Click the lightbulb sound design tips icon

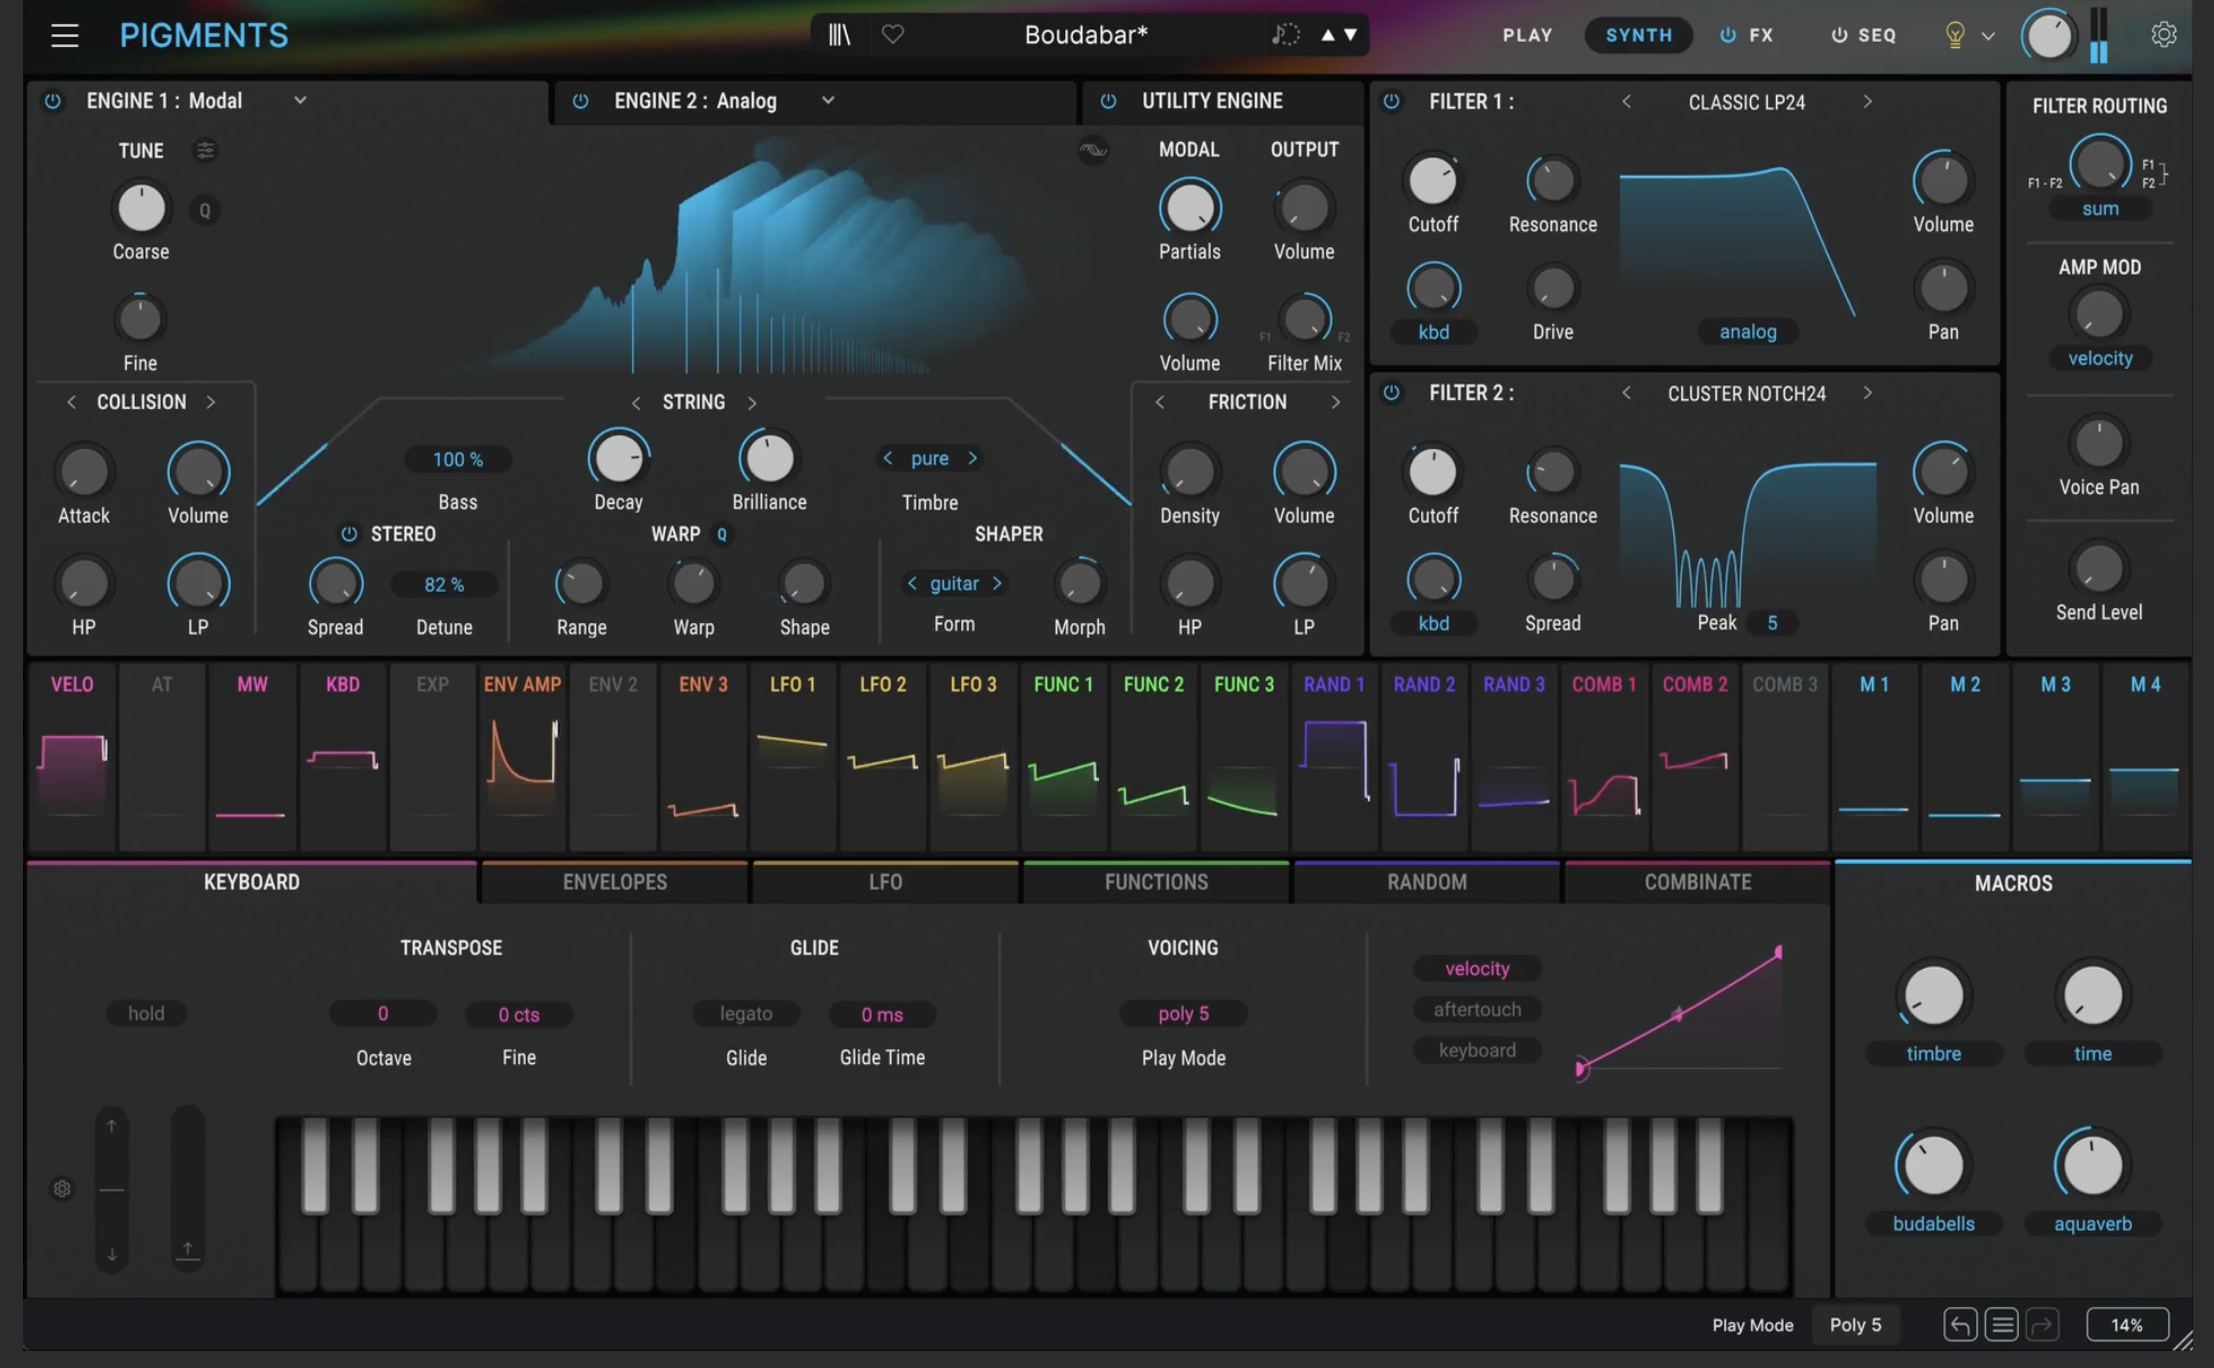(1954, 35)
